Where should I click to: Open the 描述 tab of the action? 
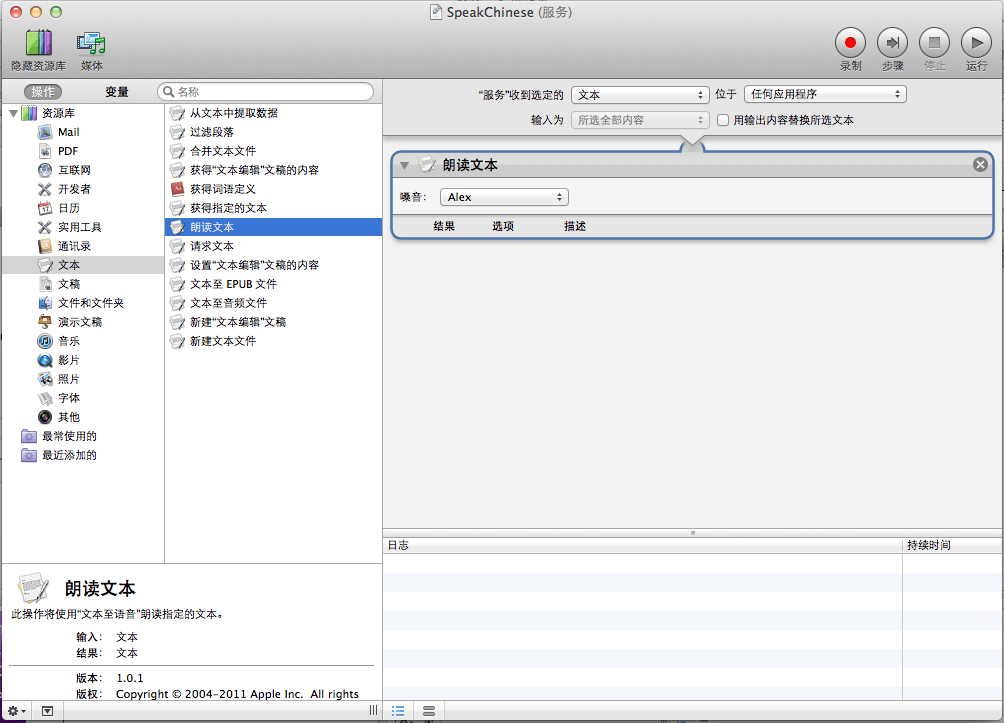[x=574, y=226]
